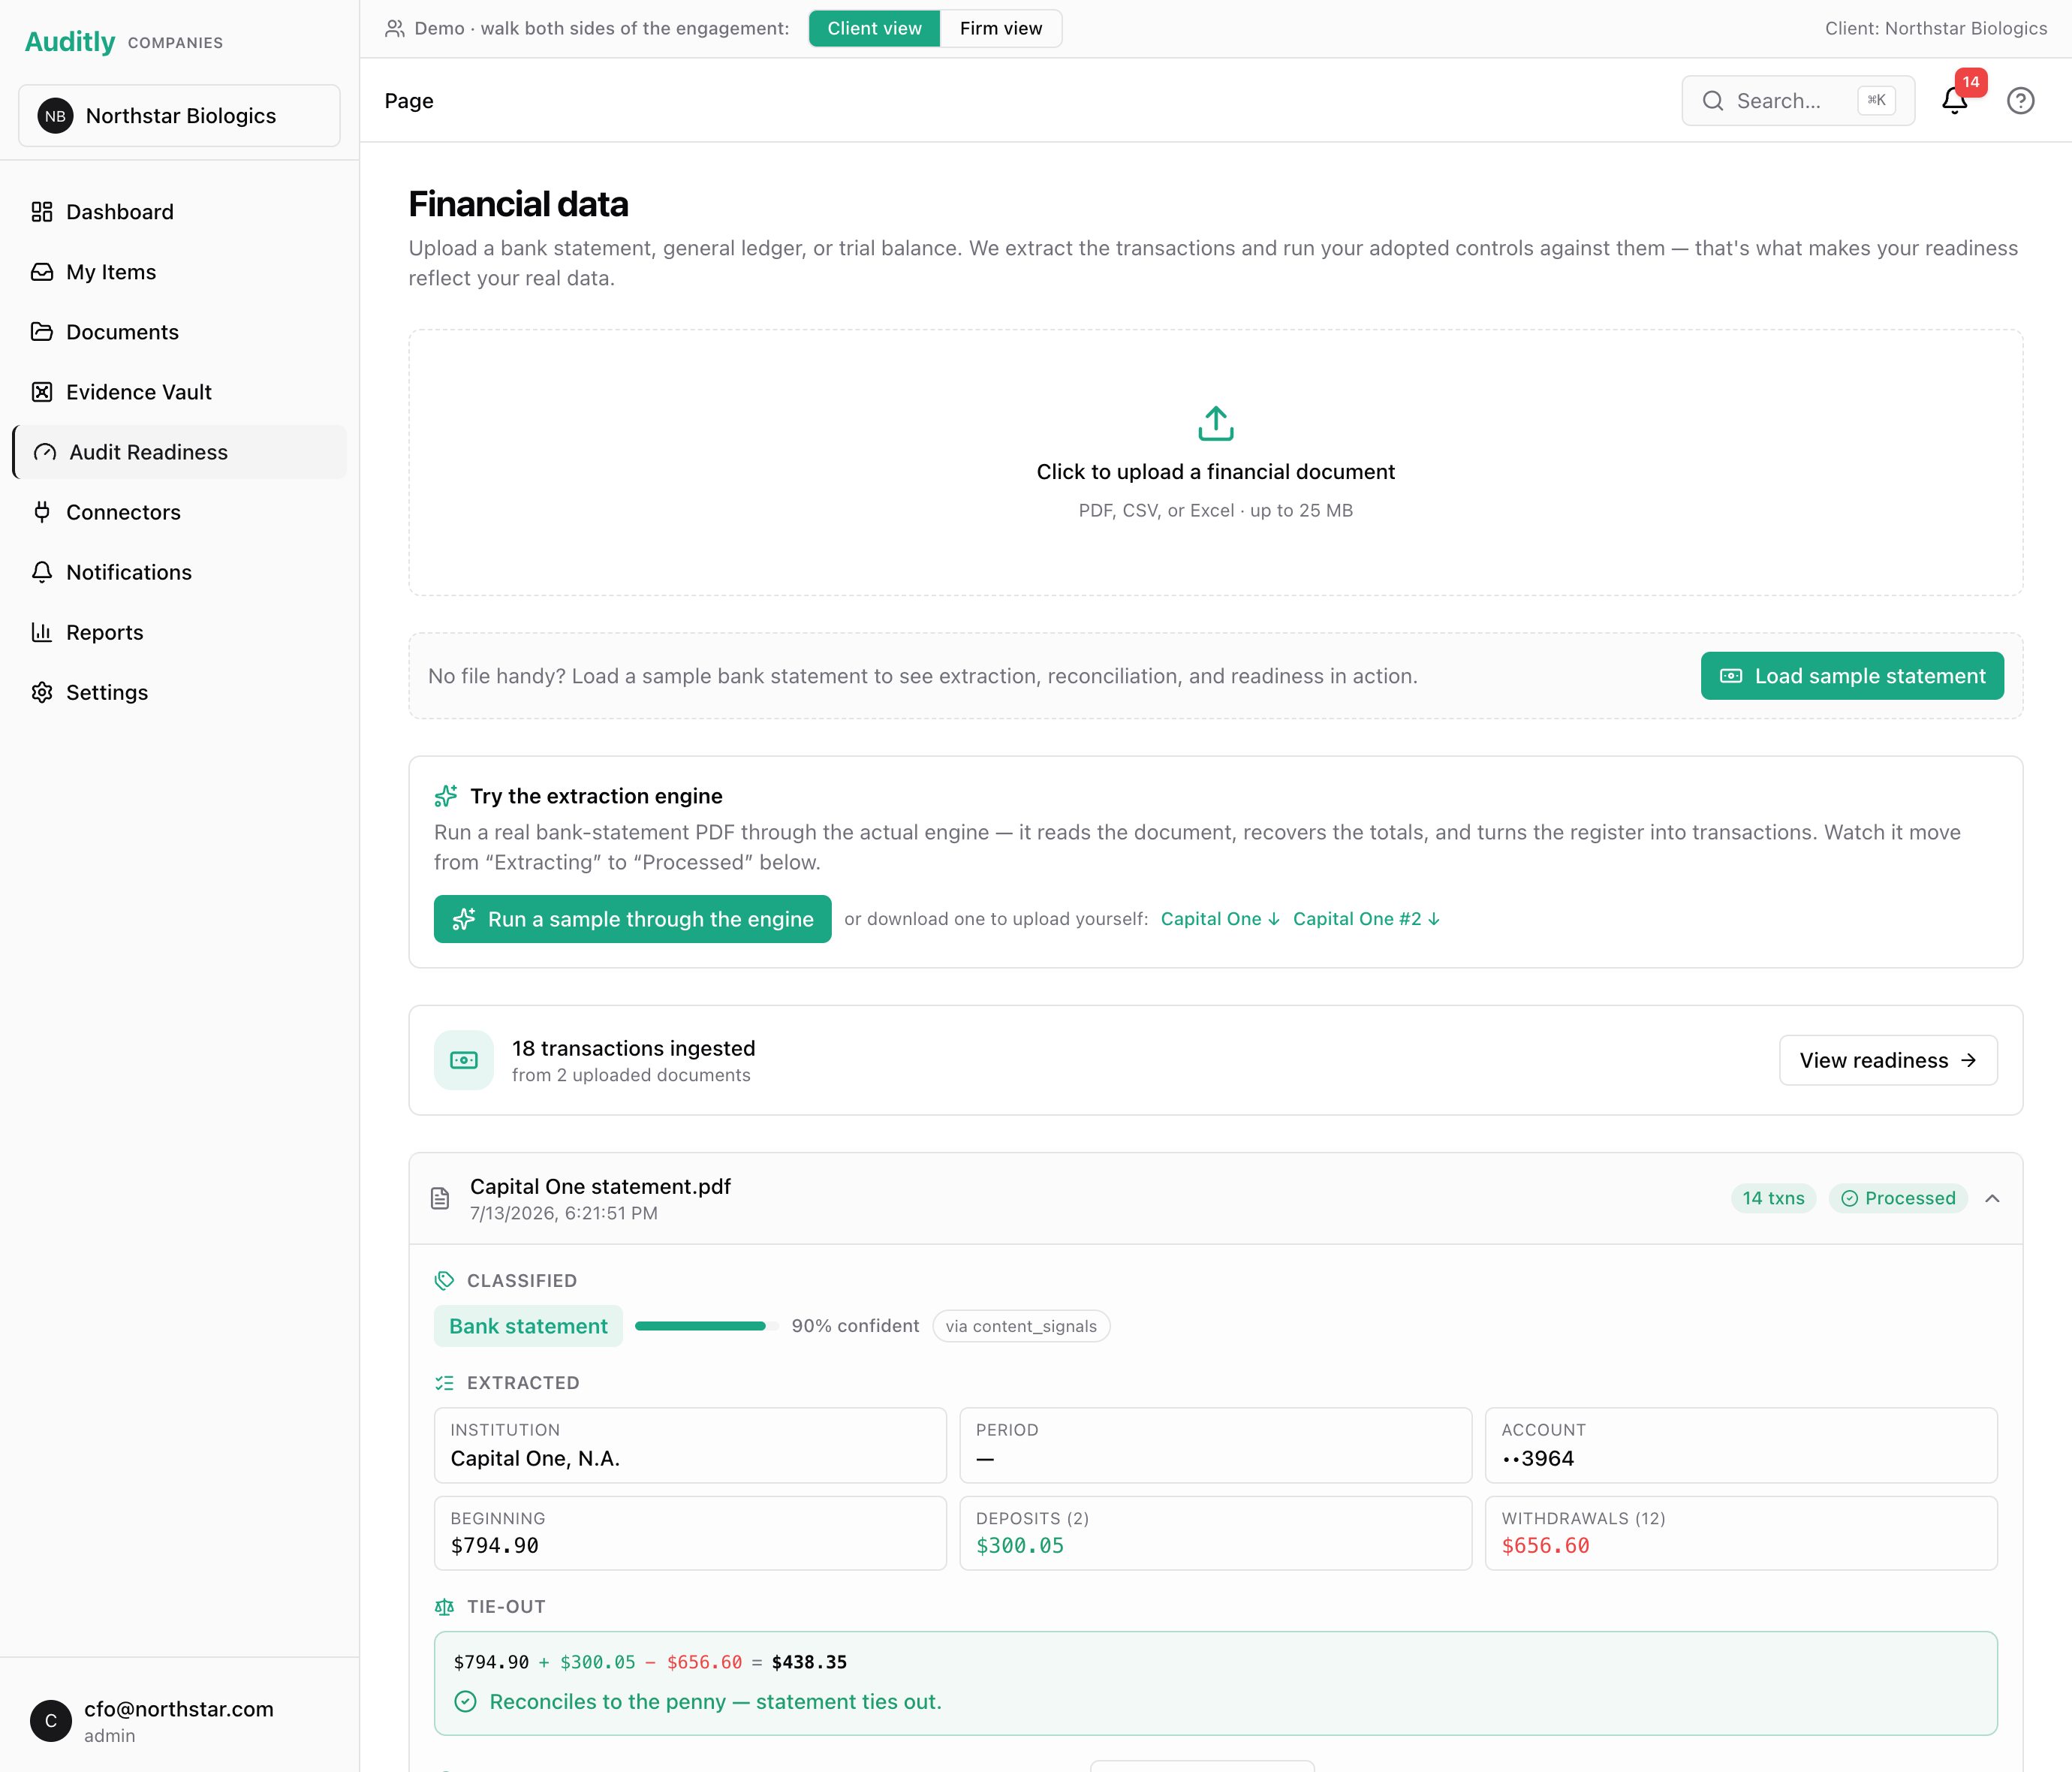This screenshot has height=1772, width=2072.
Task: Download the Capital One #2 sample
Action: click(1366, 919)
